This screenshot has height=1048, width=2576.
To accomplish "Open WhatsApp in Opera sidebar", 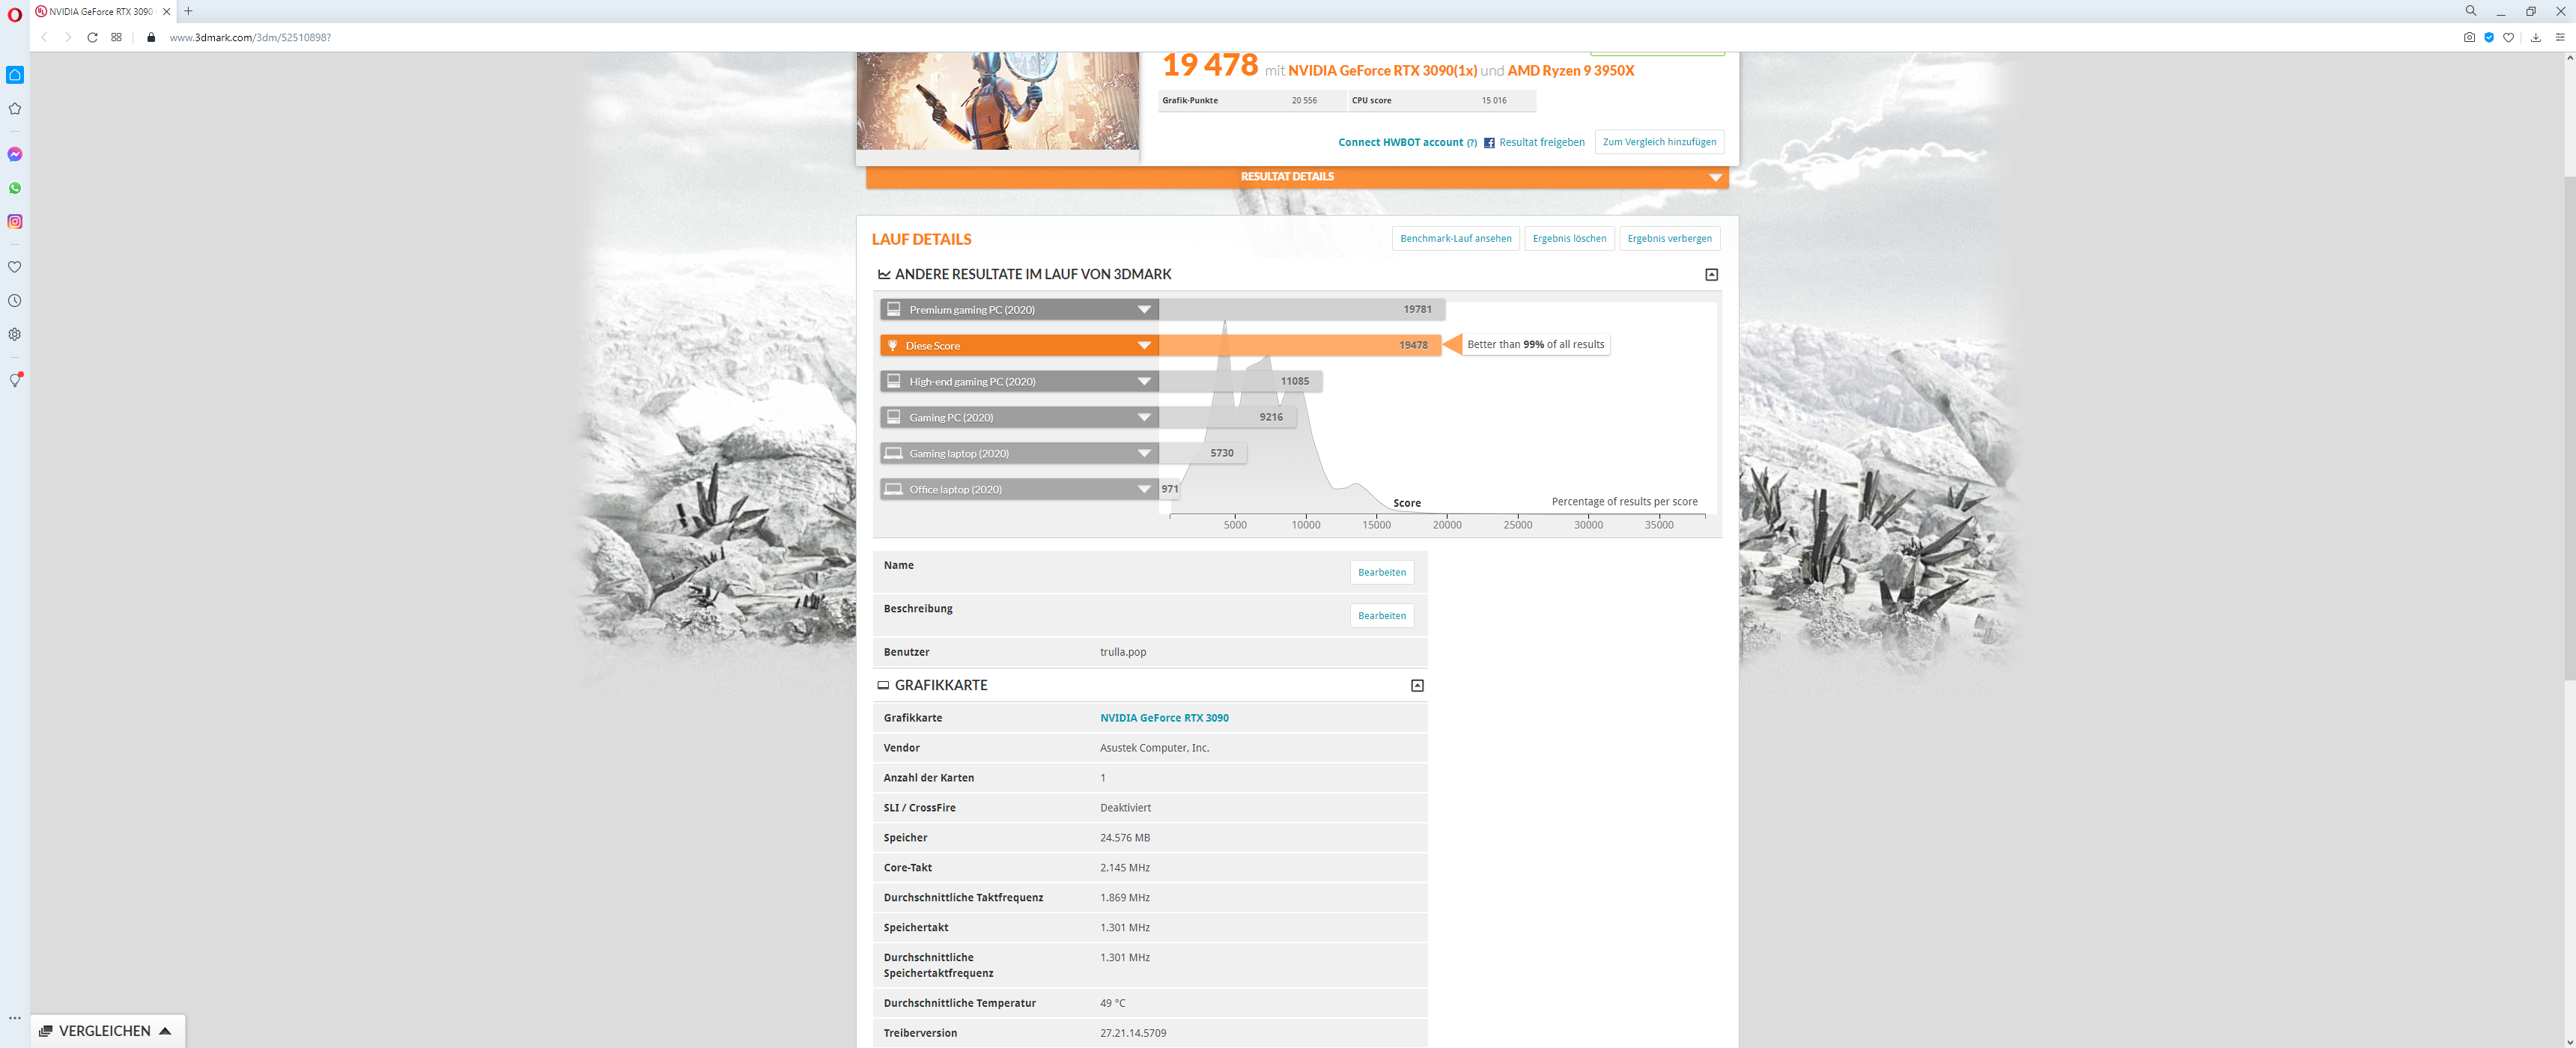I will (x=15, y=188).
